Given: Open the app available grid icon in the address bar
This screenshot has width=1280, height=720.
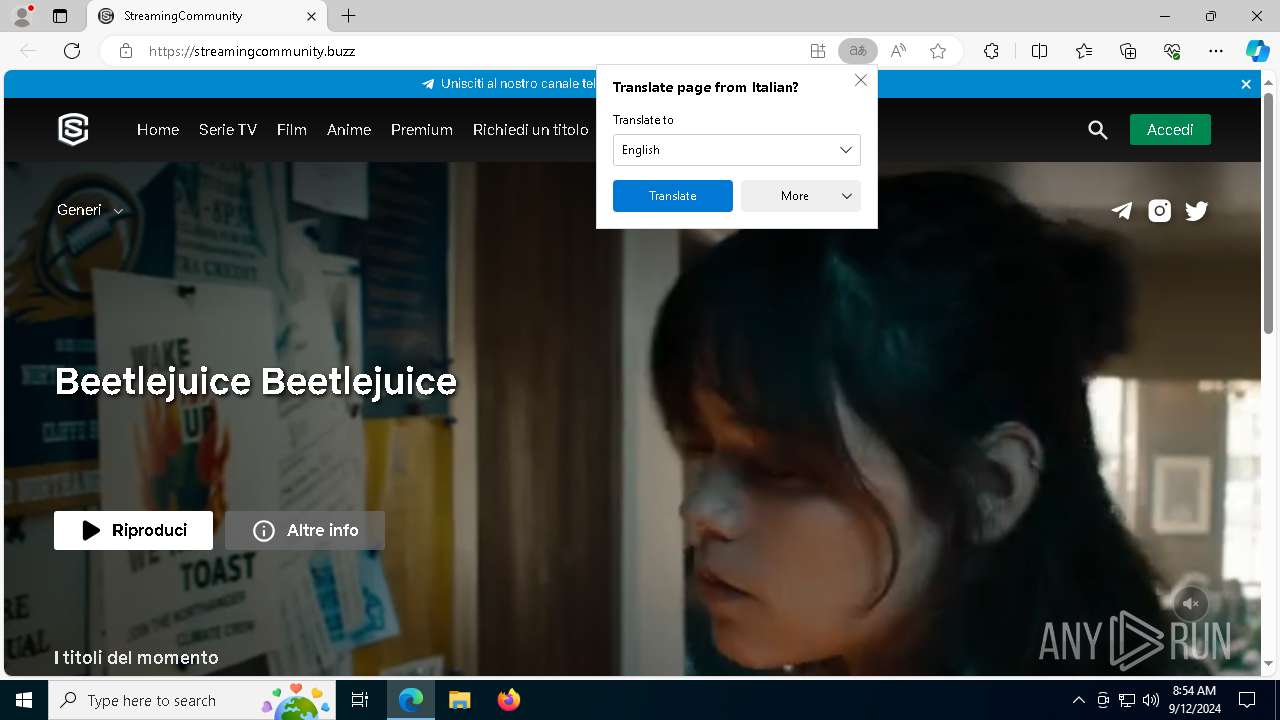Looking at the screenshot, I should (x=818, y=51).
